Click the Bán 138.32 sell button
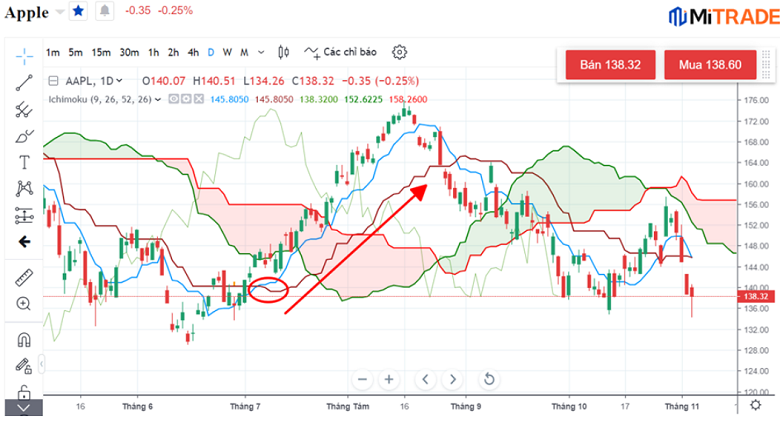 coord(610,65)
